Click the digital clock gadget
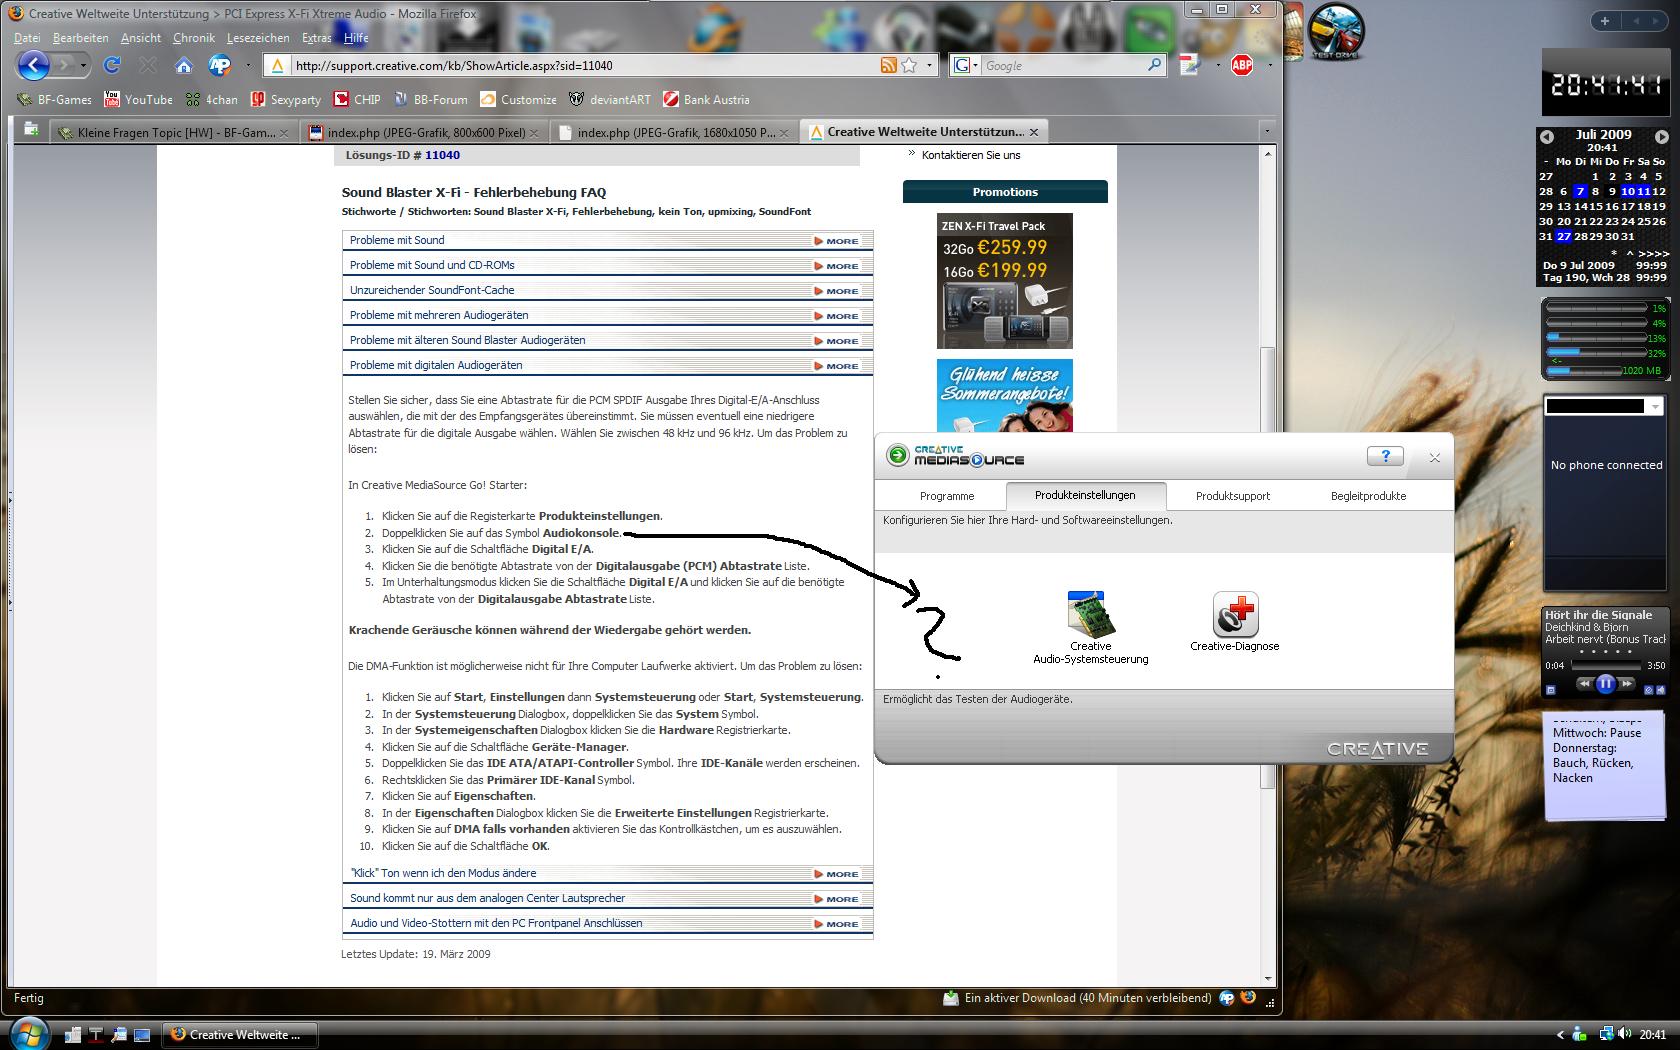Image resolution: width=1680 pixels, height=1050 pixels. click(x=1604, y=82)
